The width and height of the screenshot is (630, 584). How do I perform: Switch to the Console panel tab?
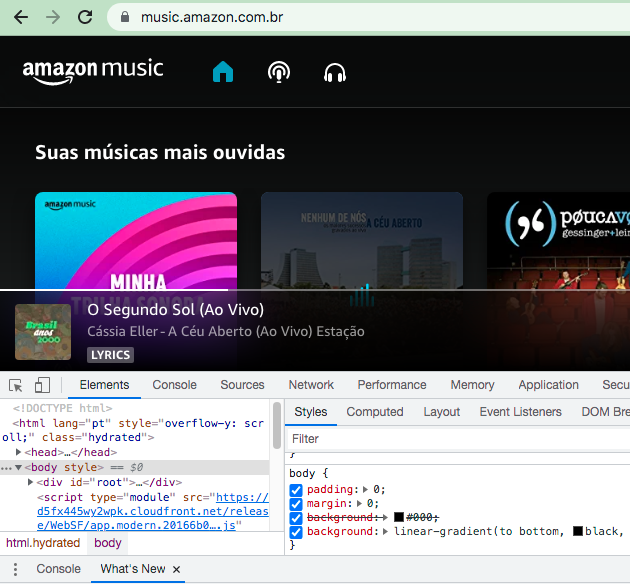point(174,385)
